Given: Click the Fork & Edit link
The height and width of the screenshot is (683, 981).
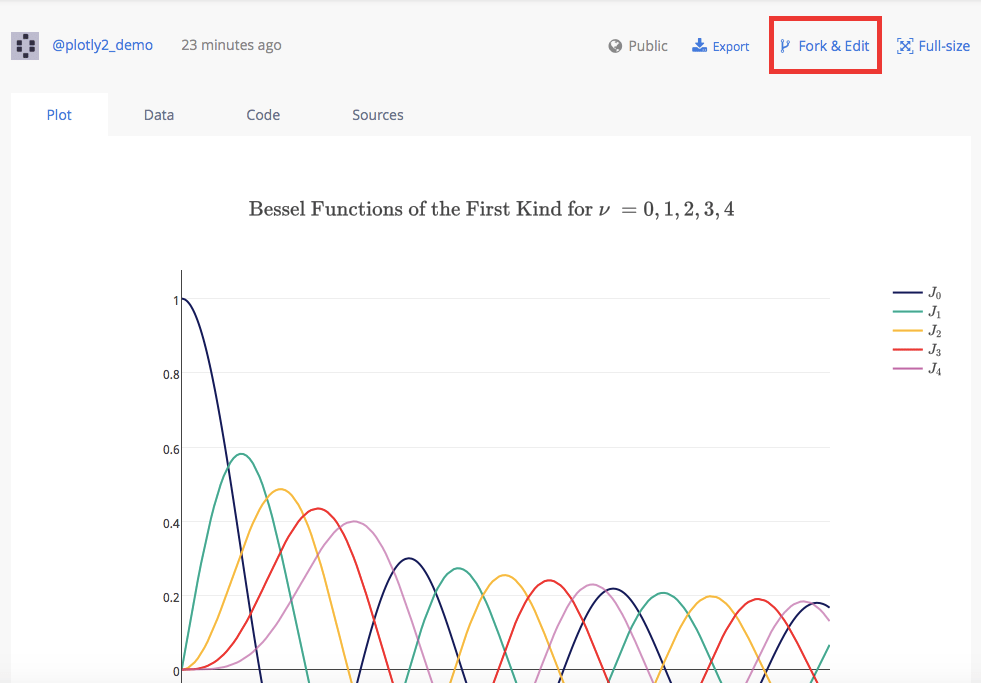Looking at the screenshot, I should pos(833,46).
